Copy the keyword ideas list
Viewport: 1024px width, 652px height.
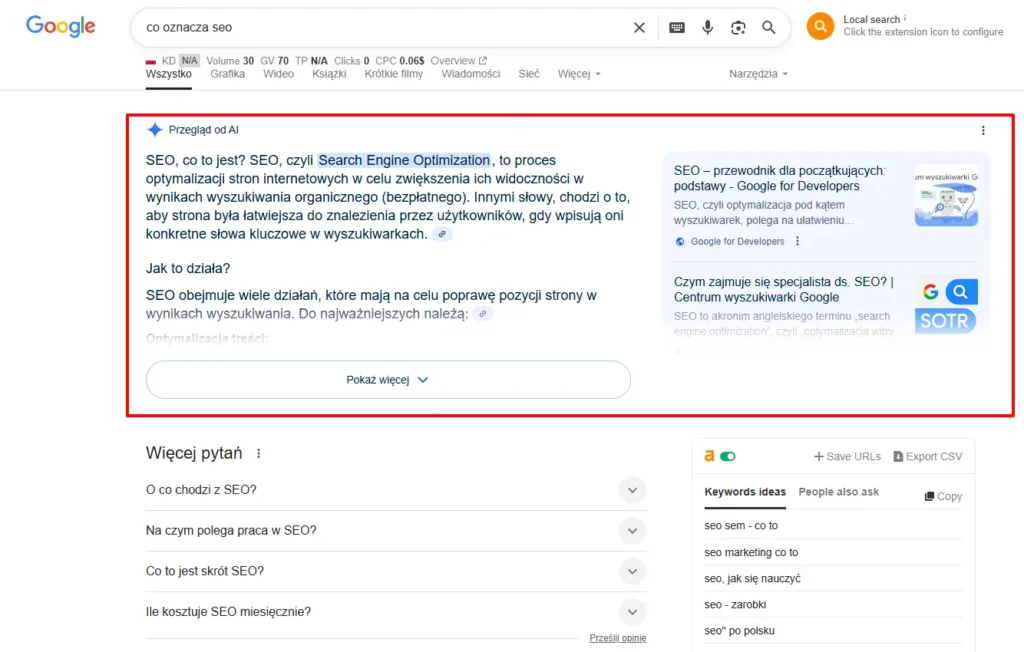[x=943, y=497]
